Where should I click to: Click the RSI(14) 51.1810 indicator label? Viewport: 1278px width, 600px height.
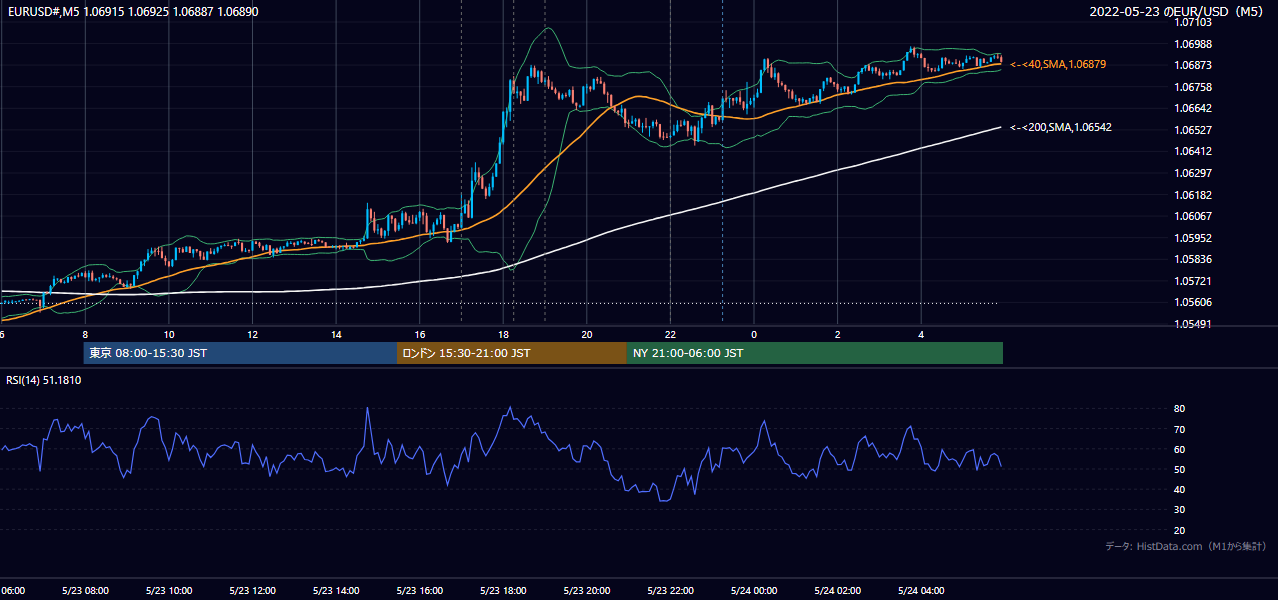click(x=44, y=380)
